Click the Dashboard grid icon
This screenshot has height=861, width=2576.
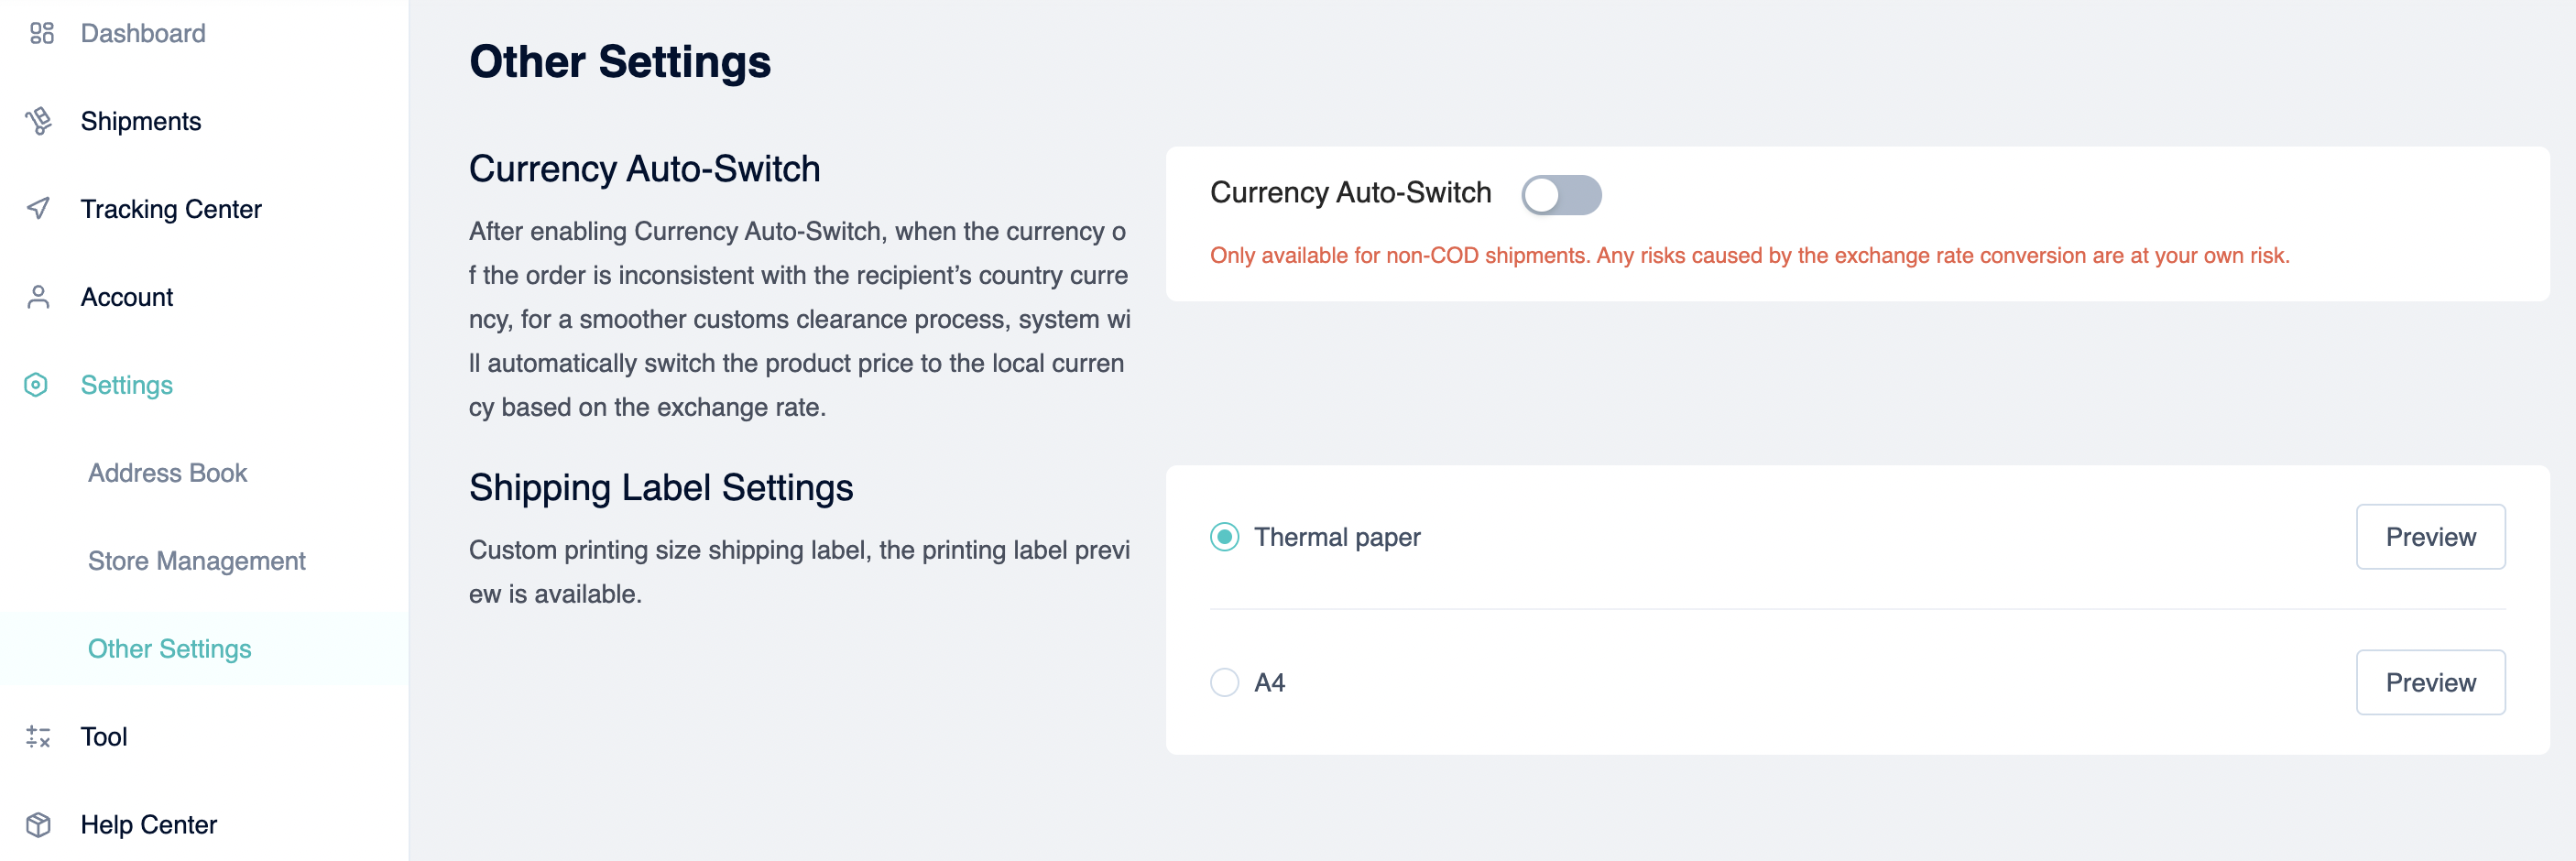(x=41, y=33)
